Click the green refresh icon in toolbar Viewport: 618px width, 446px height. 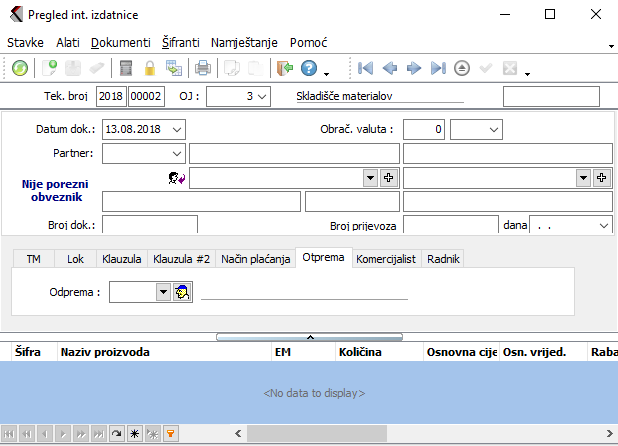(x=20, y=68)
